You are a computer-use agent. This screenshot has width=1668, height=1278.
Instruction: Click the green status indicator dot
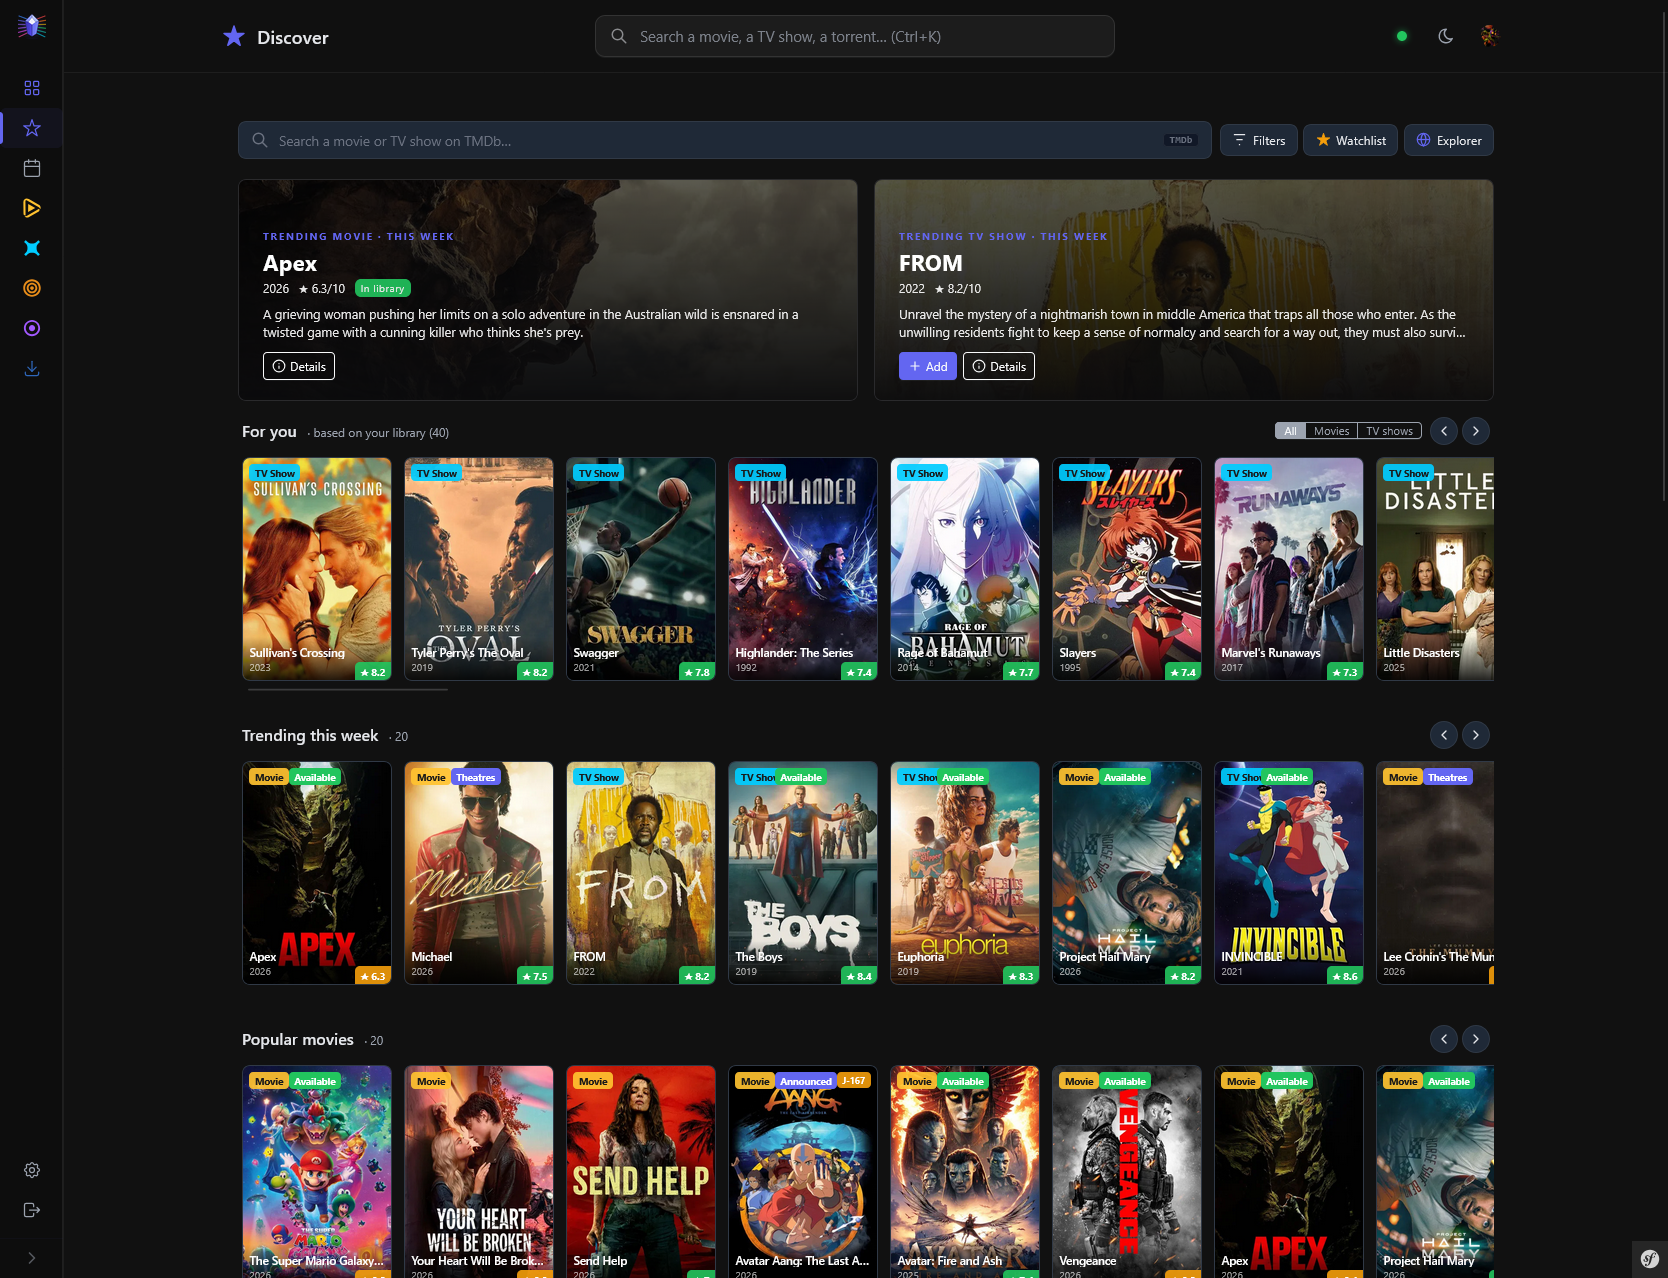coord(1402,36)
